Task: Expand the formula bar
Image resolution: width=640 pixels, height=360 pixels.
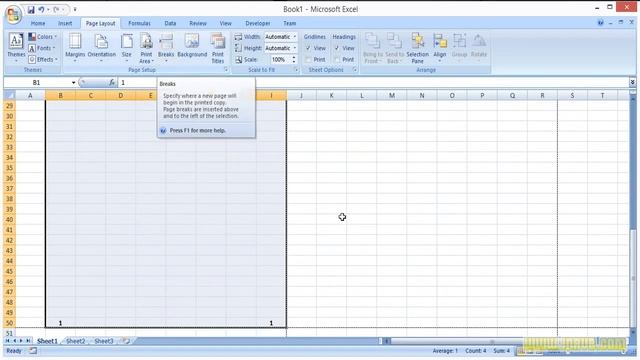Action: [632, 82]
